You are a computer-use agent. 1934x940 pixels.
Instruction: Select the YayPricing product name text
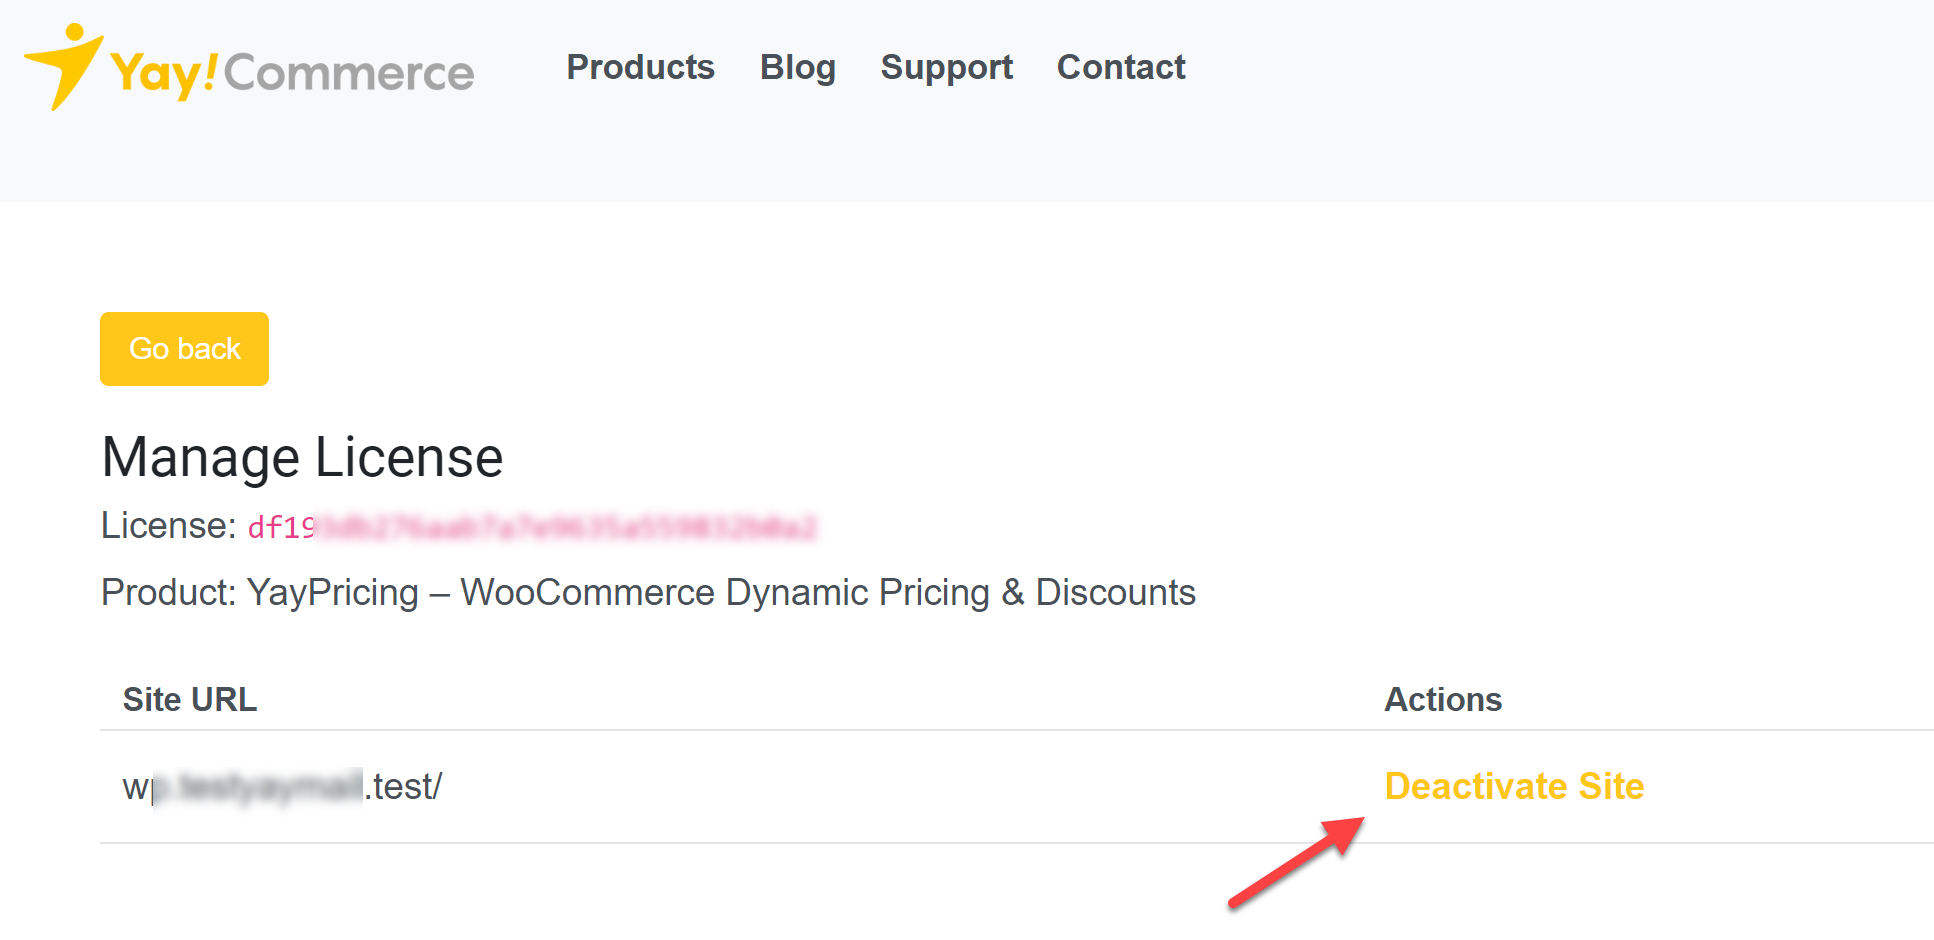click(720, 592)
